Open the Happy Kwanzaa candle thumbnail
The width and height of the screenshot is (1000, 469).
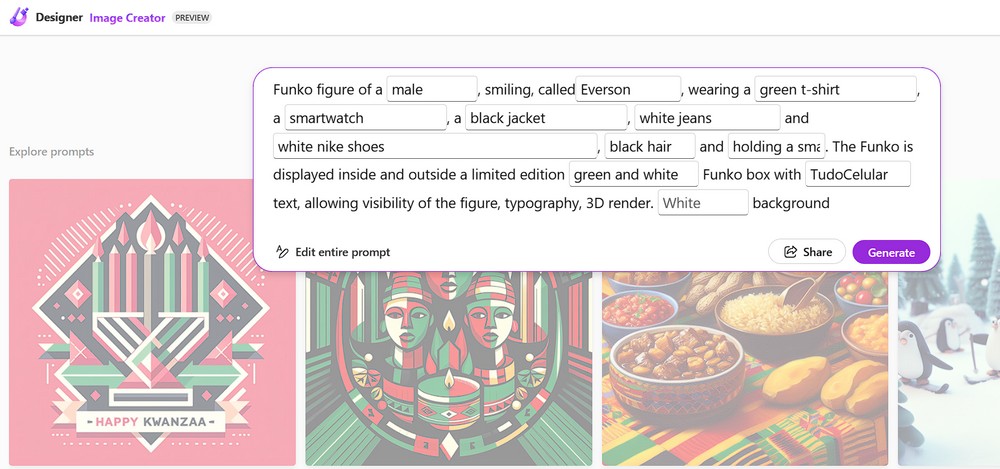[x=152, y=322]
